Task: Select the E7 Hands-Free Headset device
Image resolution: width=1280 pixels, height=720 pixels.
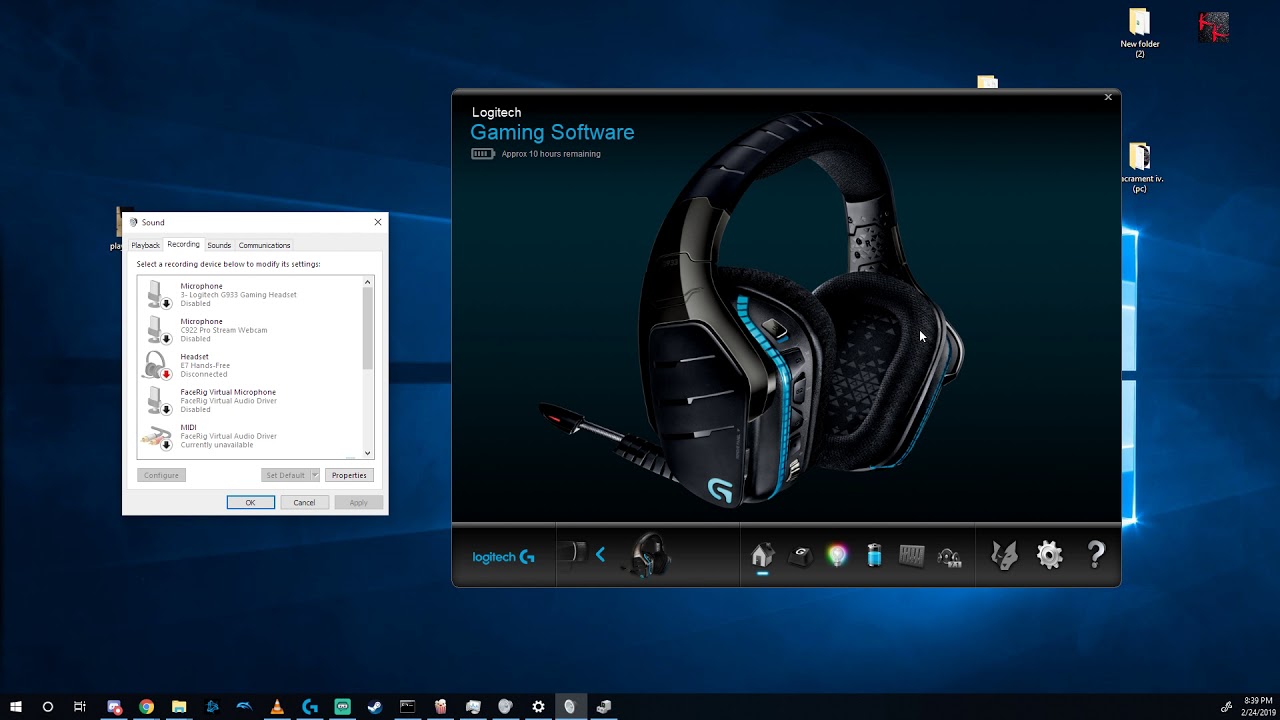Action: tap(249, 365)
